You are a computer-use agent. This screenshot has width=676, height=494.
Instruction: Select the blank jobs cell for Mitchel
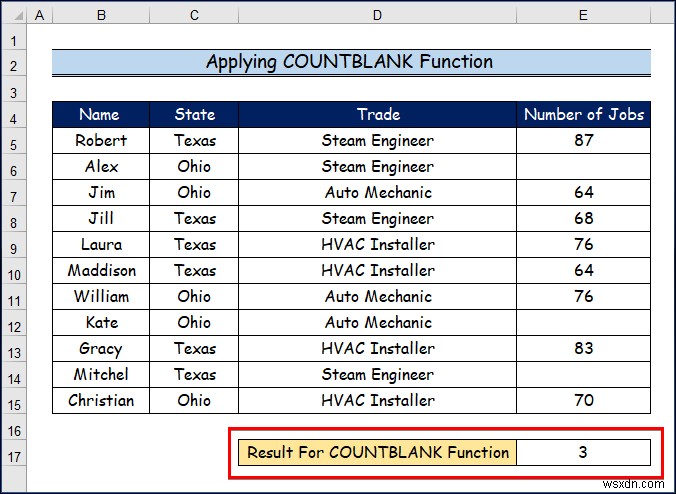click(x=584, y=375)
